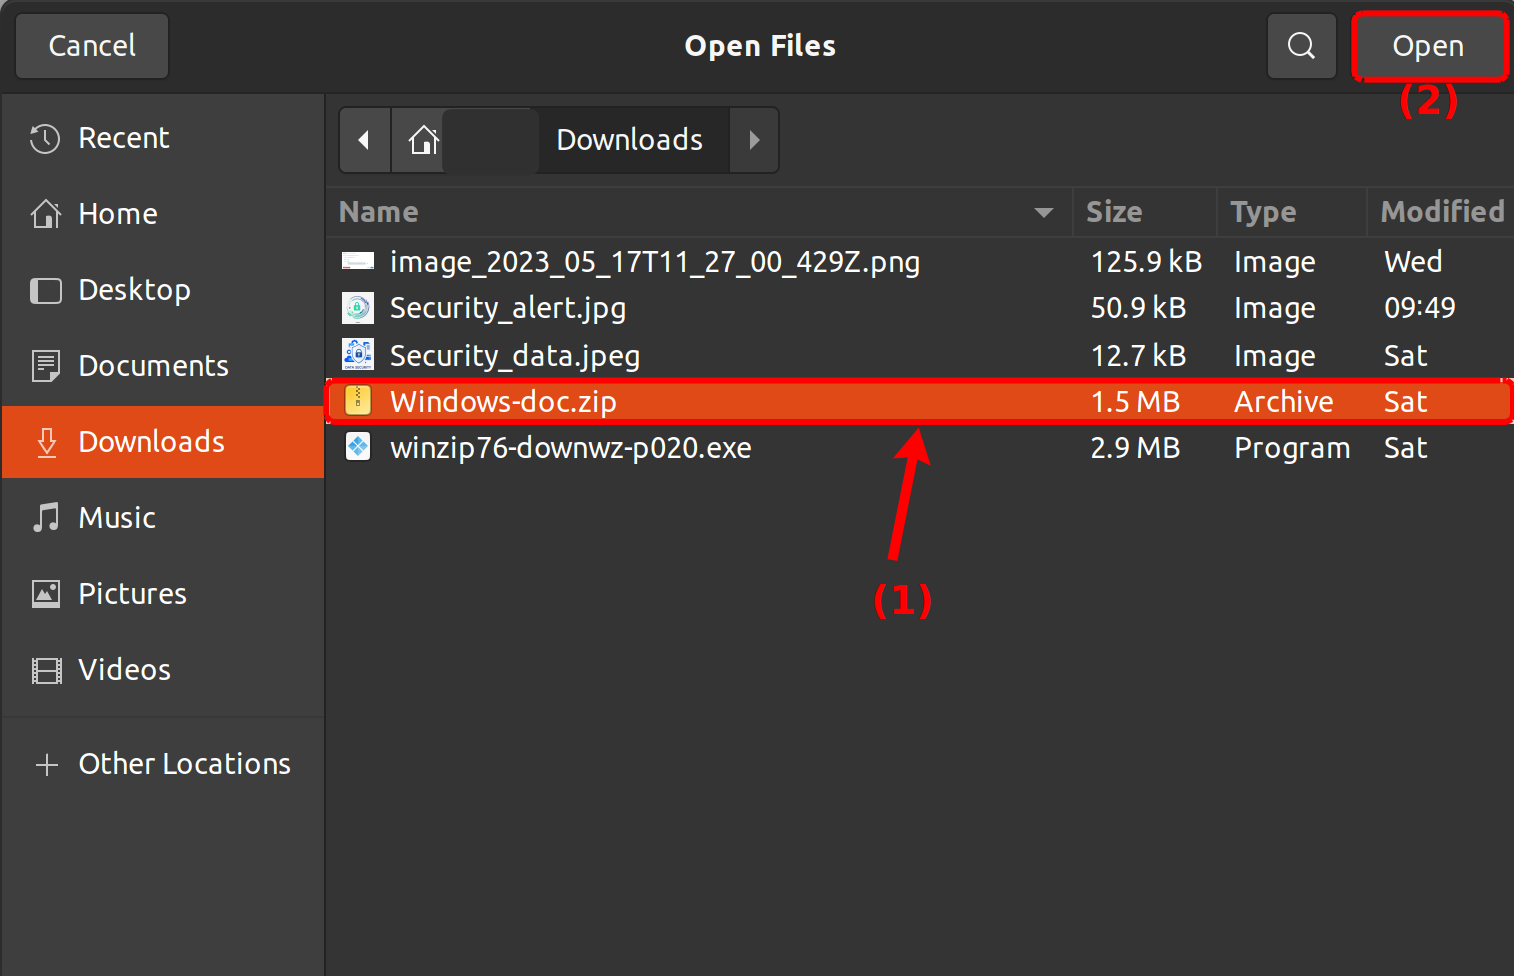Click the Security_data.jpeg thumbnail icon
This screenshot has width=1514, height=976.
coord(358,355)
